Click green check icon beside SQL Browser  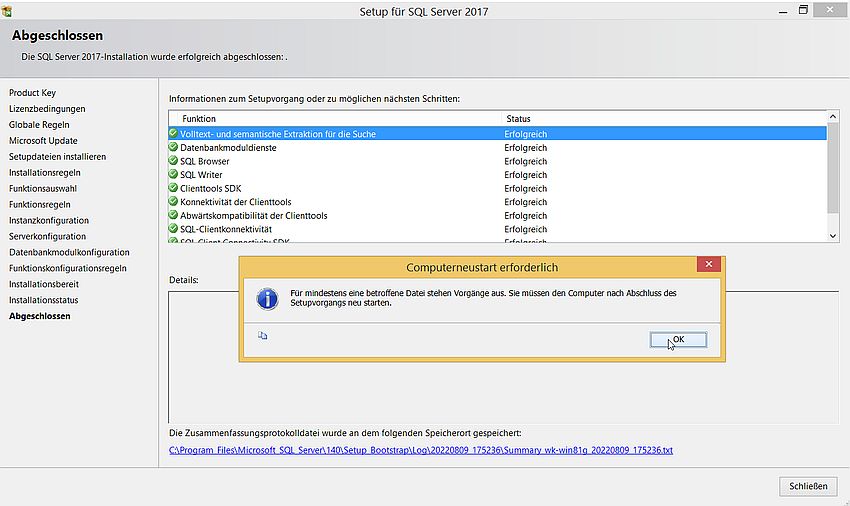coord(173,161)
